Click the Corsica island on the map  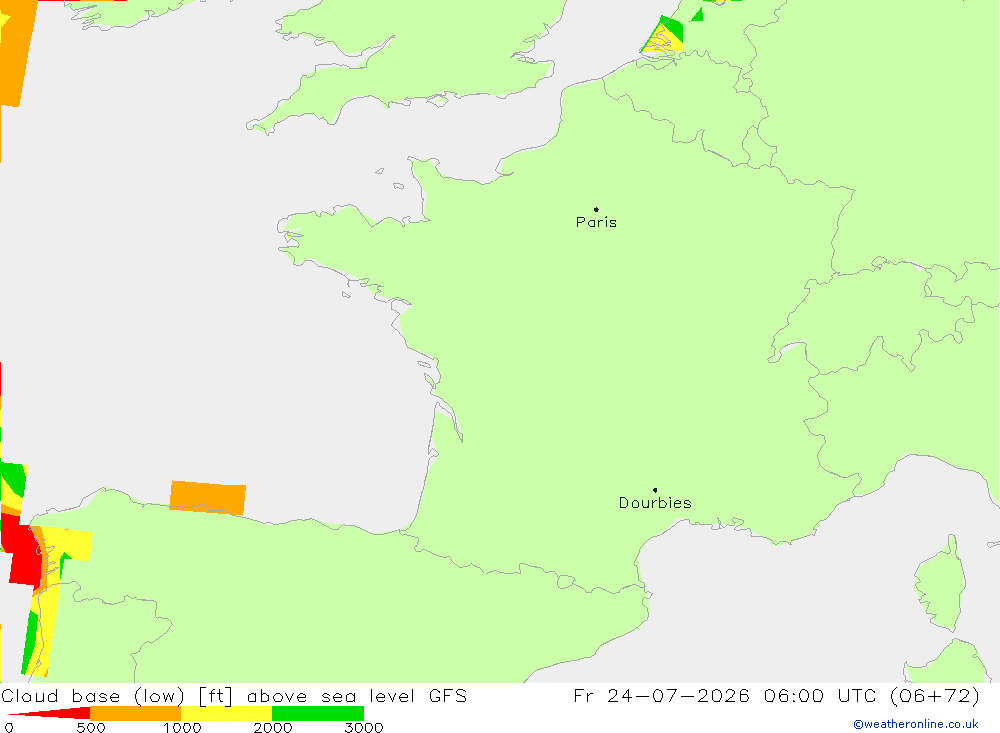point(942,585)
